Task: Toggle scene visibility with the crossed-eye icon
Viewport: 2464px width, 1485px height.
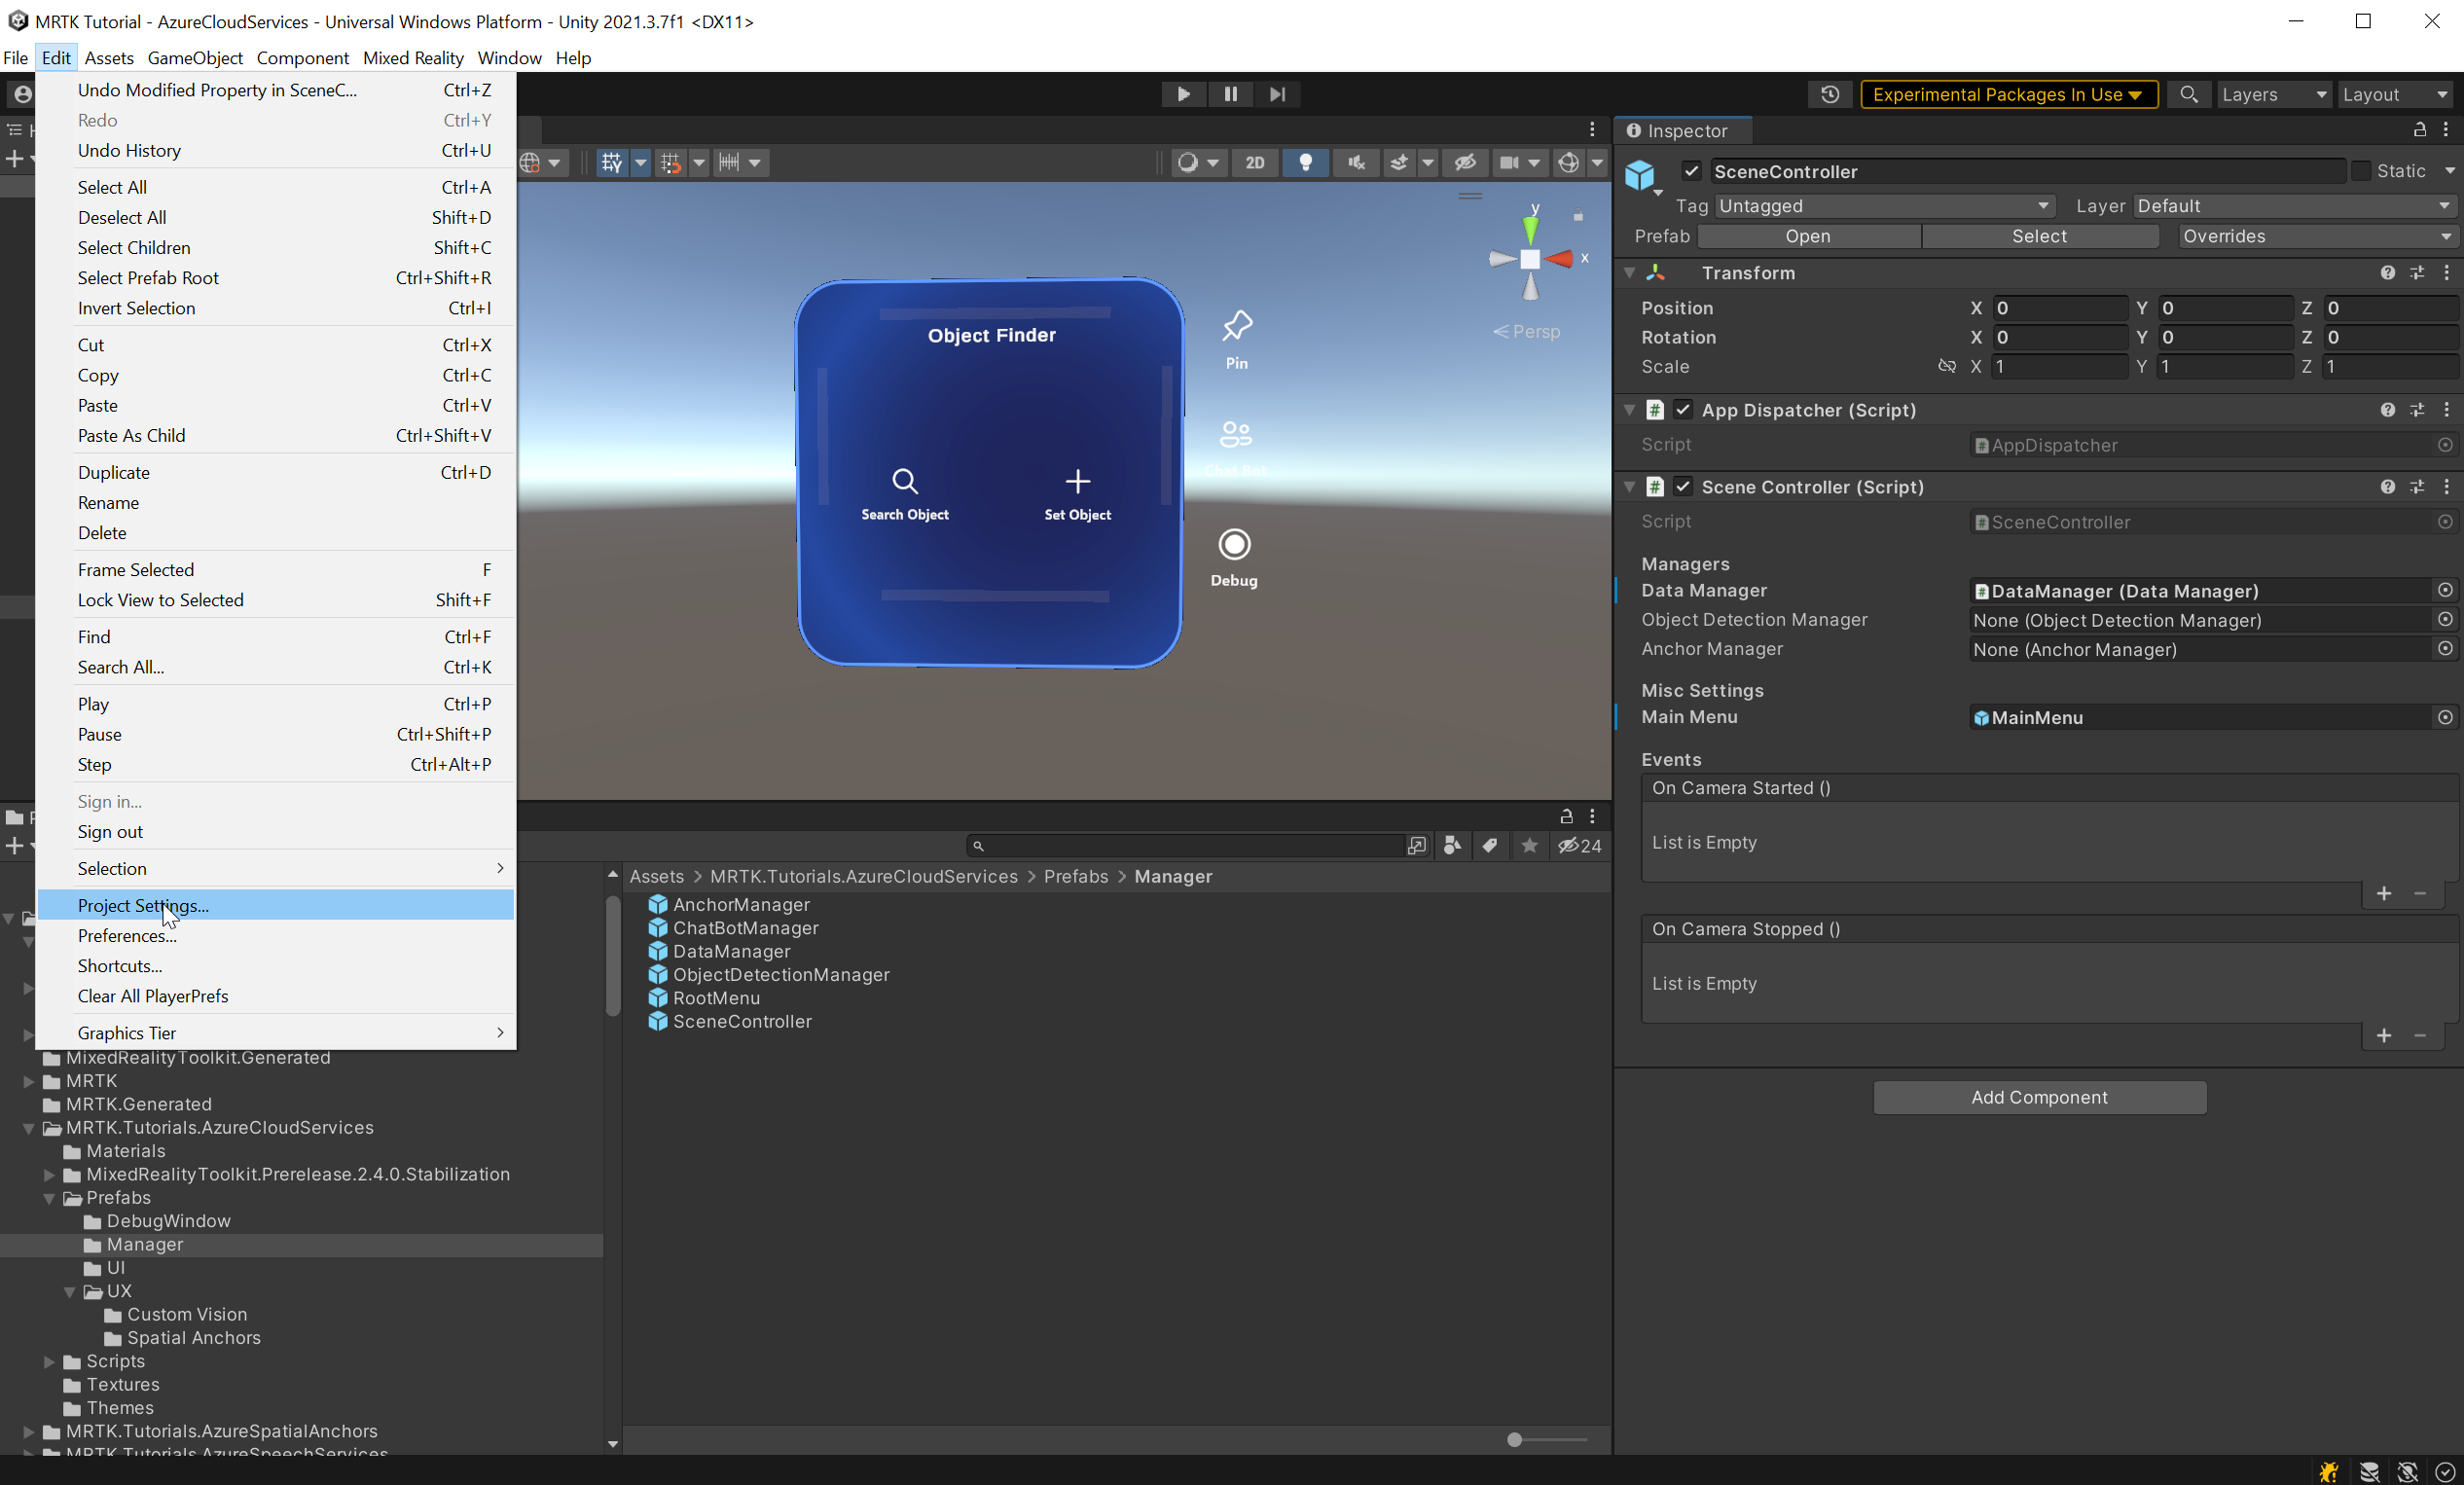Action: point(1465,162)
